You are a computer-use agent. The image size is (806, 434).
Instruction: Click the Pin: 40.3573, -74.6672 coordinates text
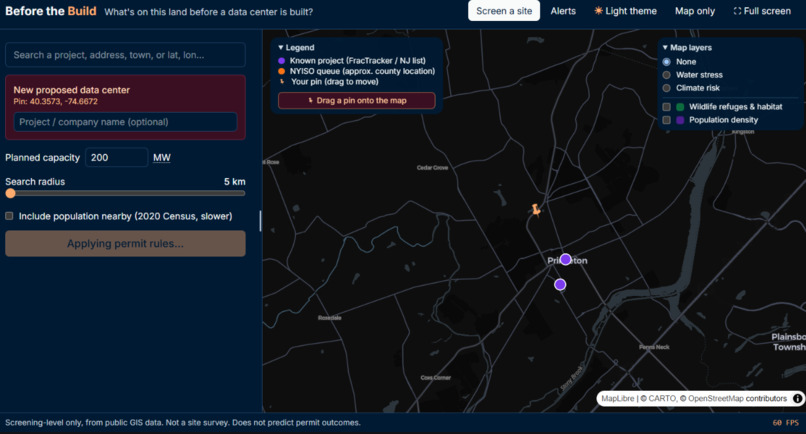[x=56, y=101]
